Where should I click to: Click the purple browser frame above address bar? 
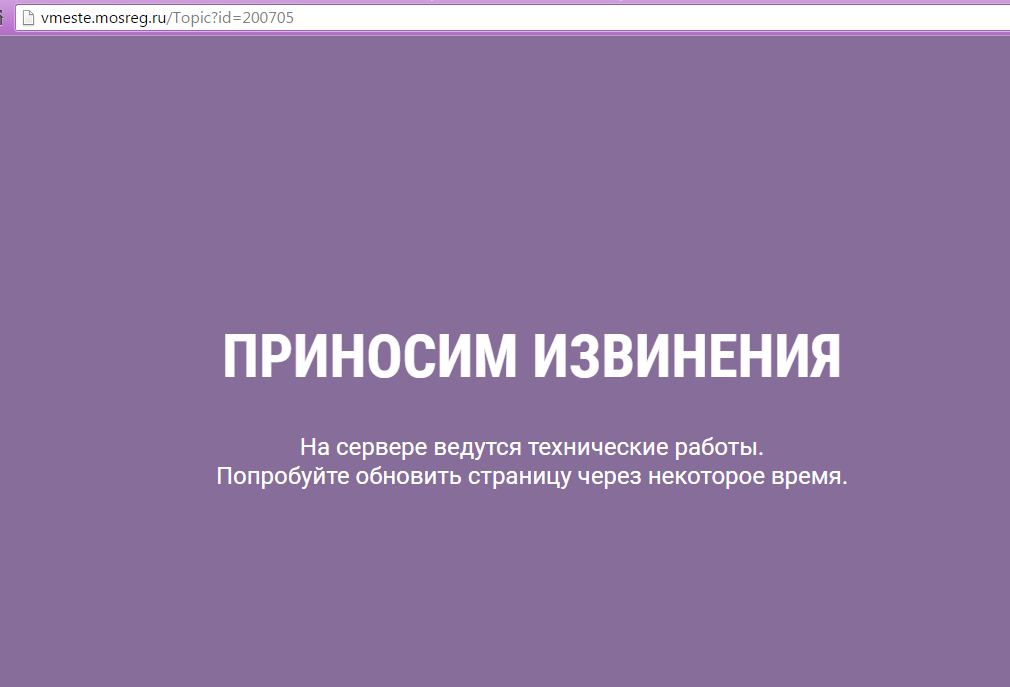click(500, 2)
